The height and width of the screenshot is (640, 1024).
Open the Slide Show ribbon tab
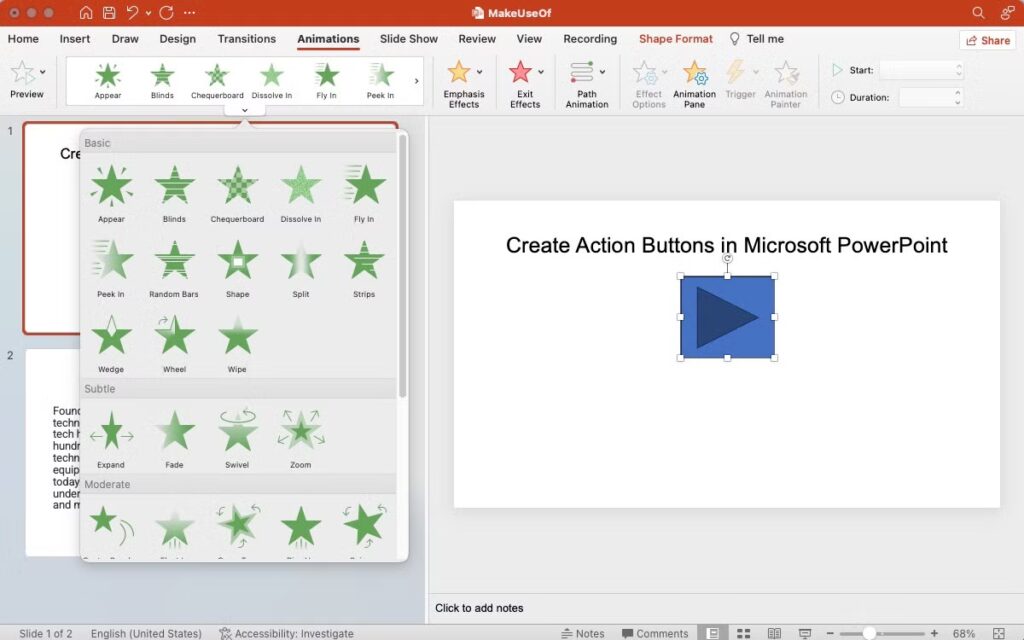[408, 39]
